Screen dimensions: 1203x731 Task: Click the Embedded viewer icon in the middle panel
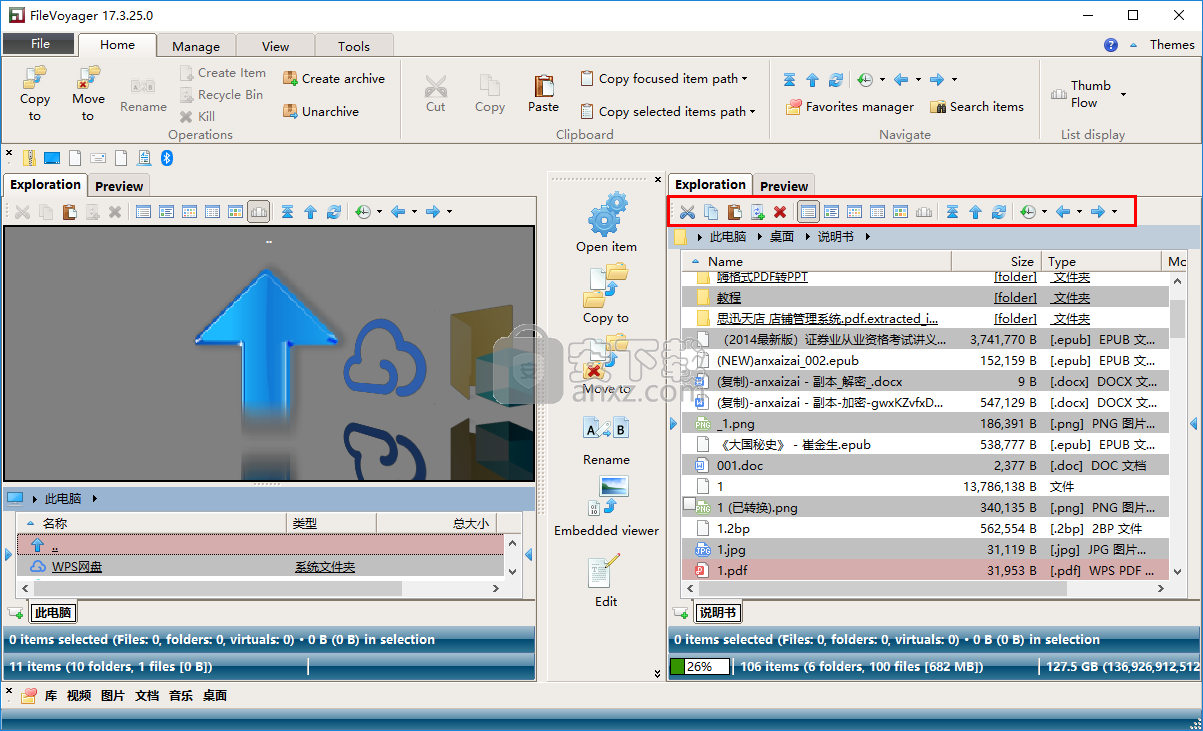606,497
